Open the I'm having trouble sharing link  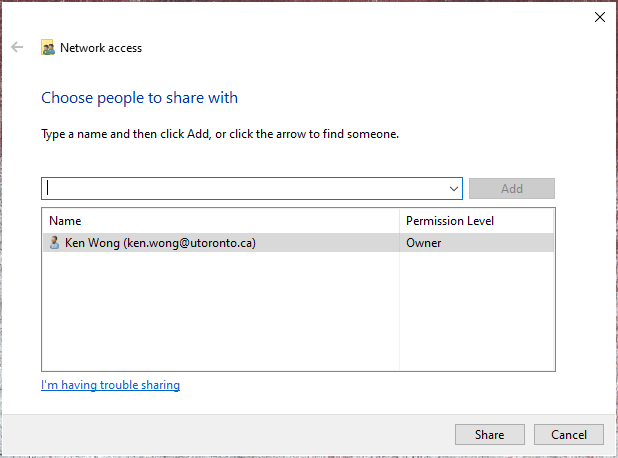(x=110, y=385)
